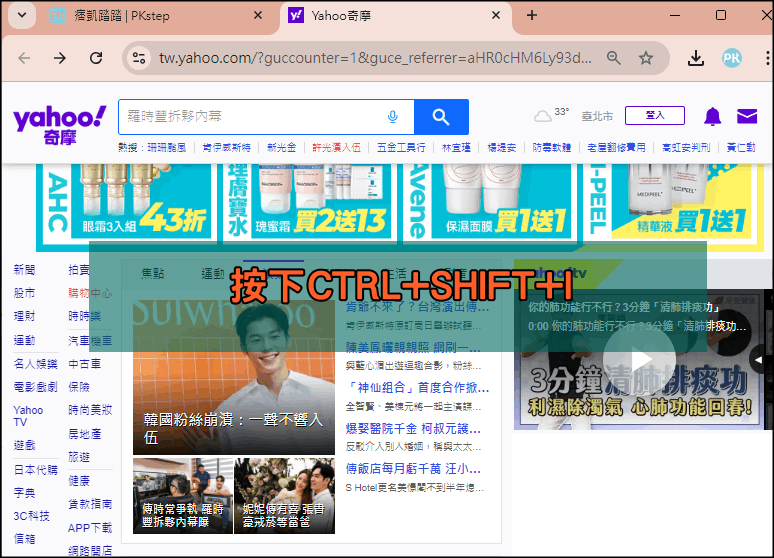Open 信箱 in the left sidebar
This screenshot has width=774, height=558.
pos(24,539)
